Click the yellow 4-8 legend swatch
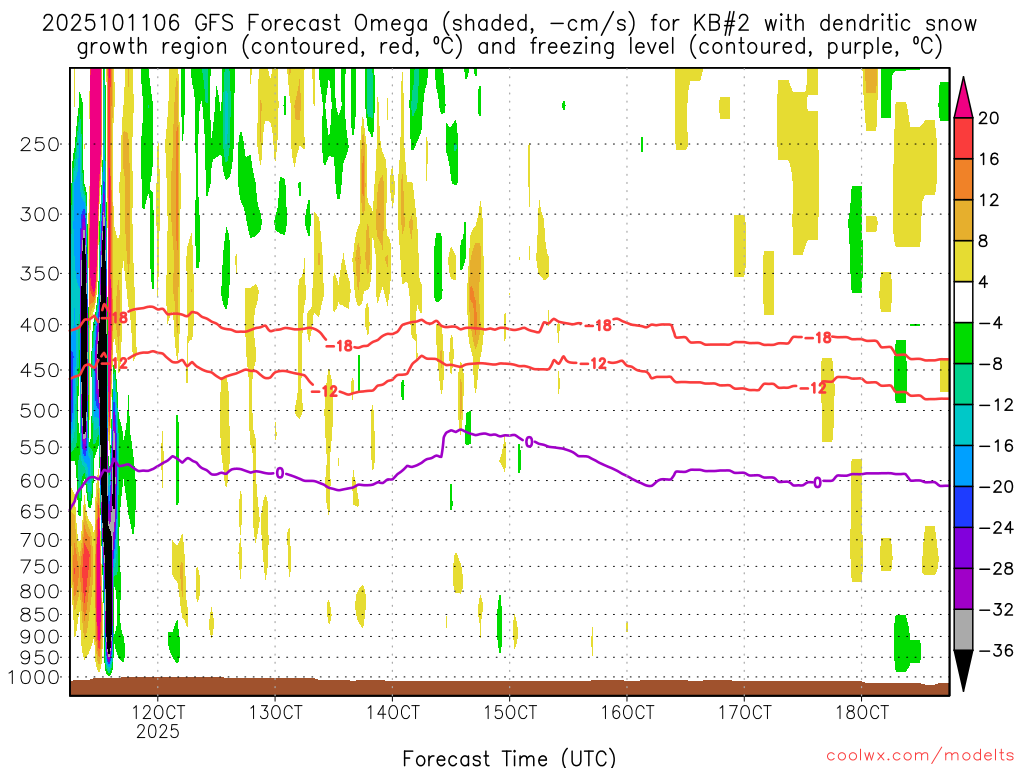The height and width of the screenshot is (768, 1024). pos(963,261)
